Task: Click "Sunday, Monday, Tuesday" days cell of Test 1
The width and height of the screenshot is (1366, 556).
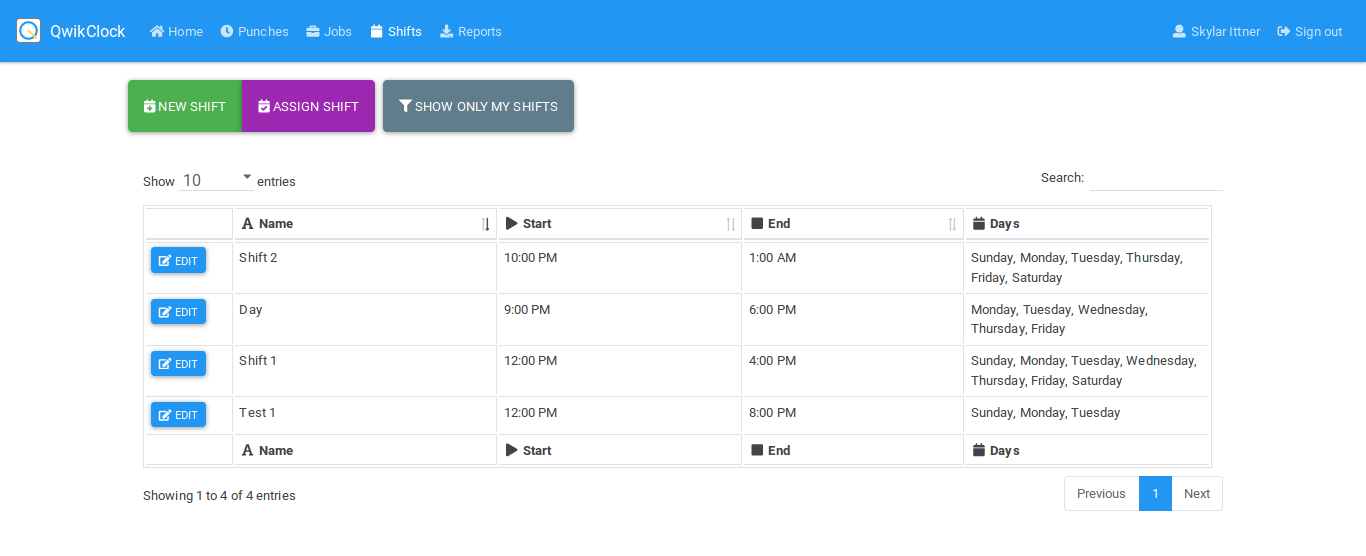Action: pyautogui.click(x=1087, y=415)
